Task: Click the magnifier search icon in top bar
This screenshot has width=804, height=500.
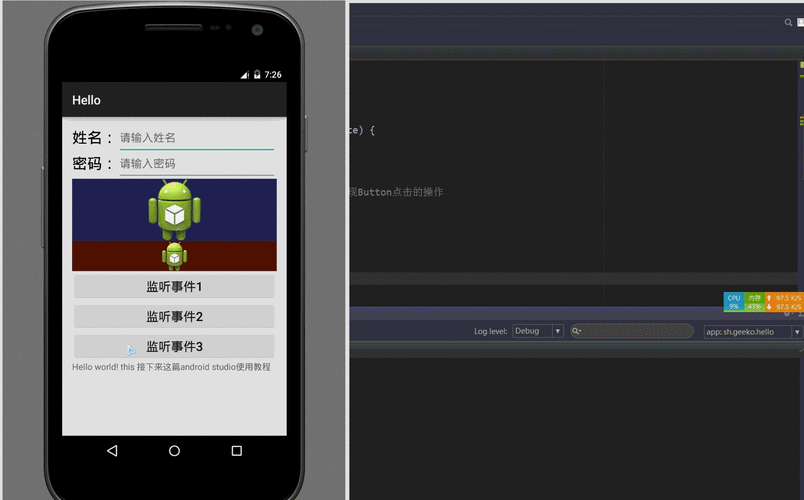Action: (788, 23)
